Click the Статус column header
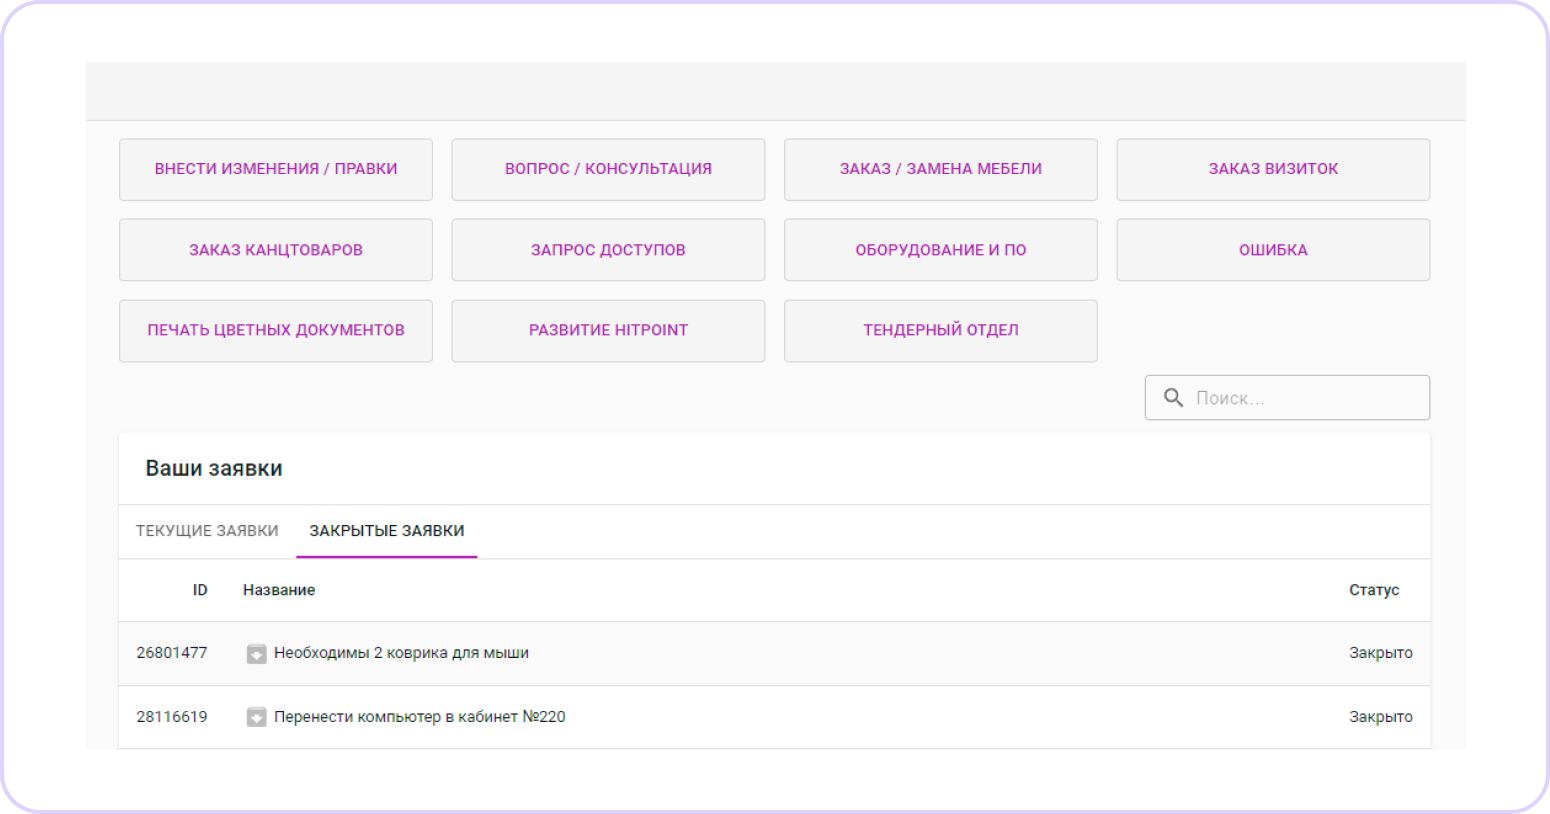The height and width of the screenshot is (814, 1550). point(1374,590)
